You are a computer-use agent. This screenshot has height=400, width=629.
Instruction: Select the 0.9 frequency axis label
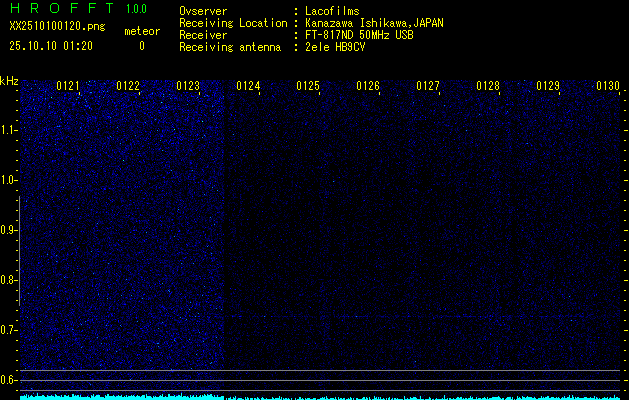click(x=9, y=230)
